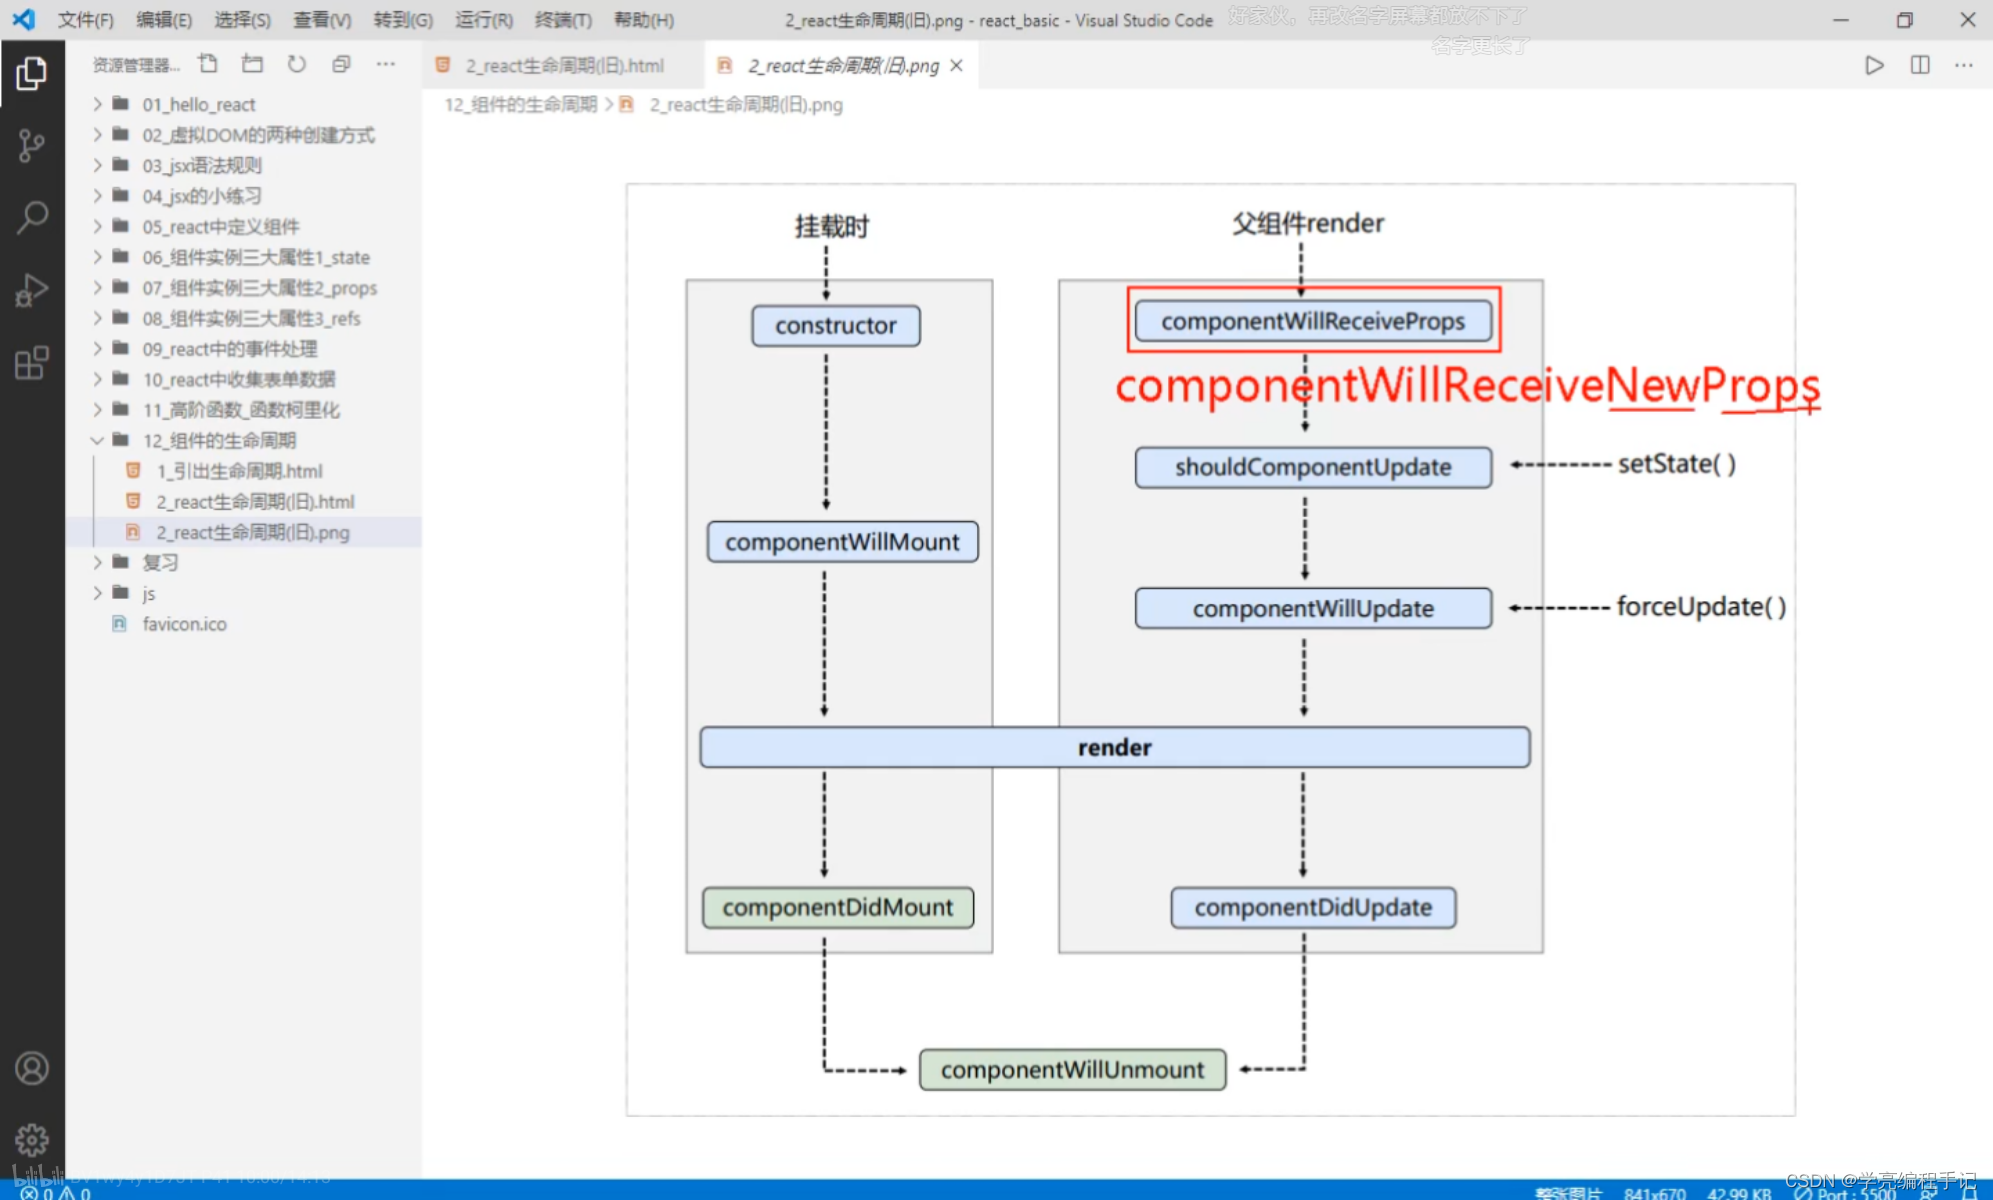
Task: Expand the 10_react中收集表单数据 folder
Action: point(244,379)
